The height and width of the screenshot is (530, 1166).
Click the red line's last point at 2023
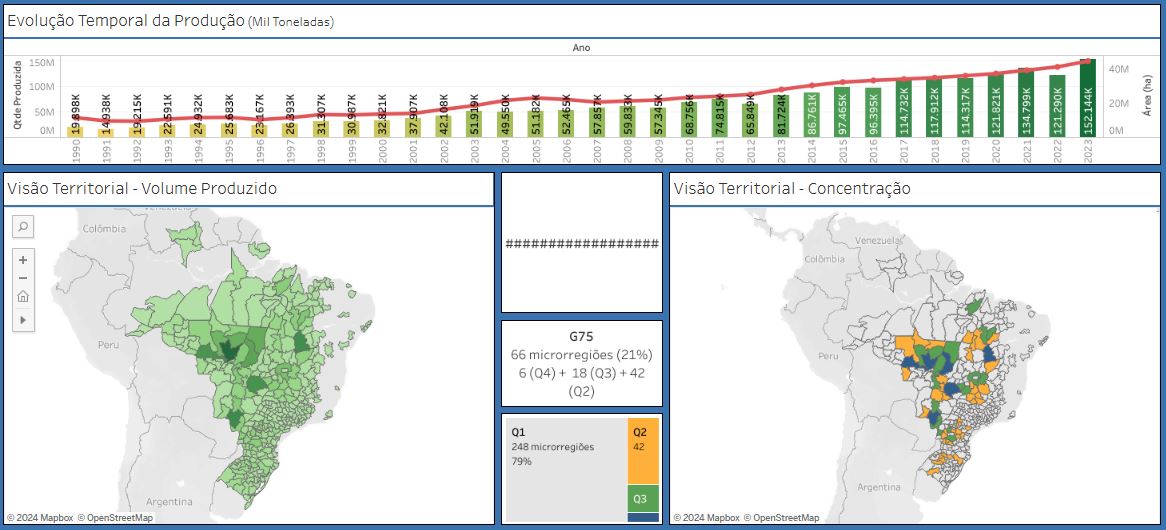pos(1087,62)
